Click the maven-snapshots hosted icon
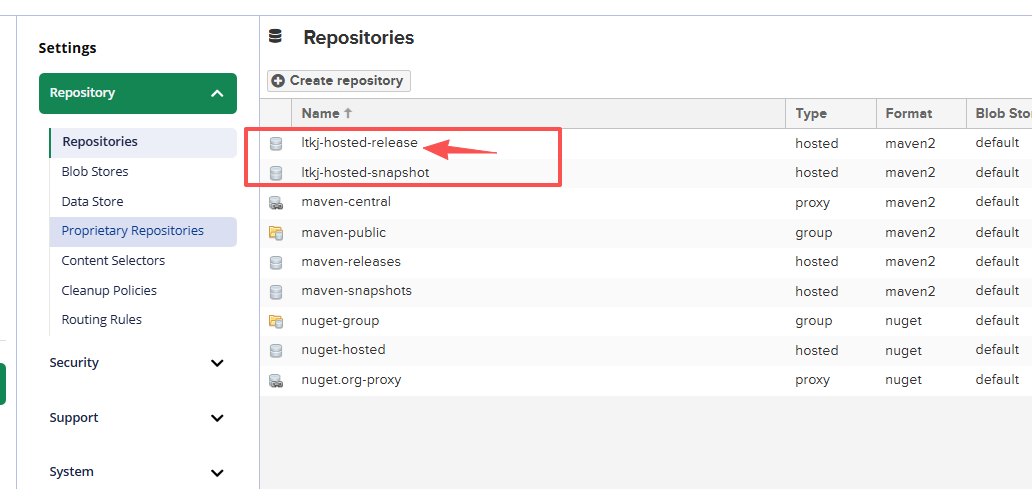 coord(276,291)
